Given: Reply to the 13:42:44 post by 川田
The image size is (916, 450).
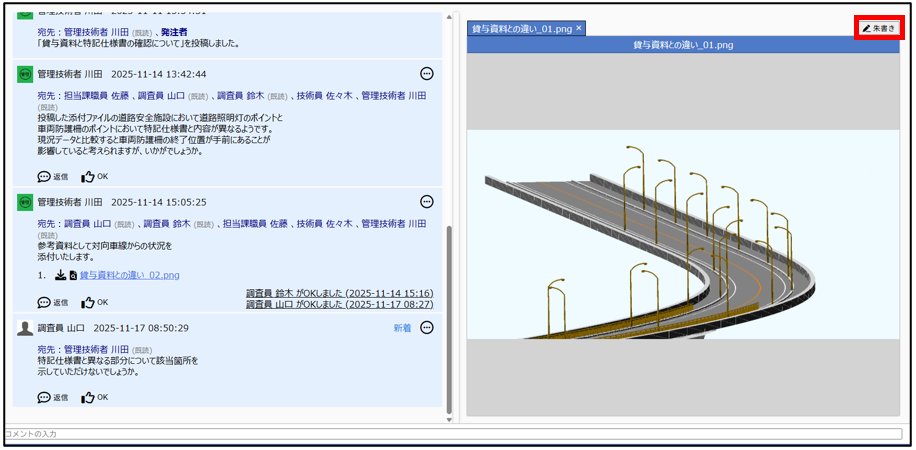Looking at the screenshot, I should click(x=53, y=177).
